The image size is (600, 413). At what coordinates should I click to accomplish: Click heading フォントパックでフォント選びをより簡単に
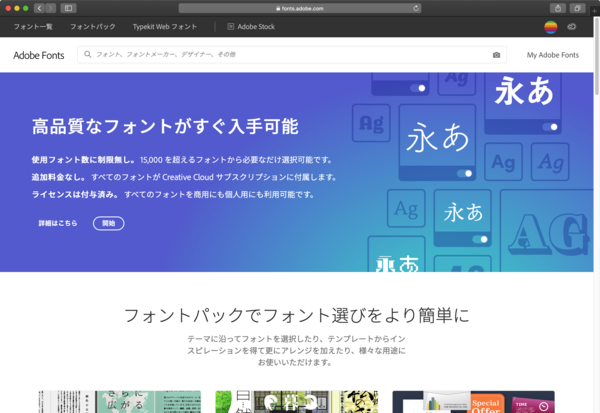point(297,316)
